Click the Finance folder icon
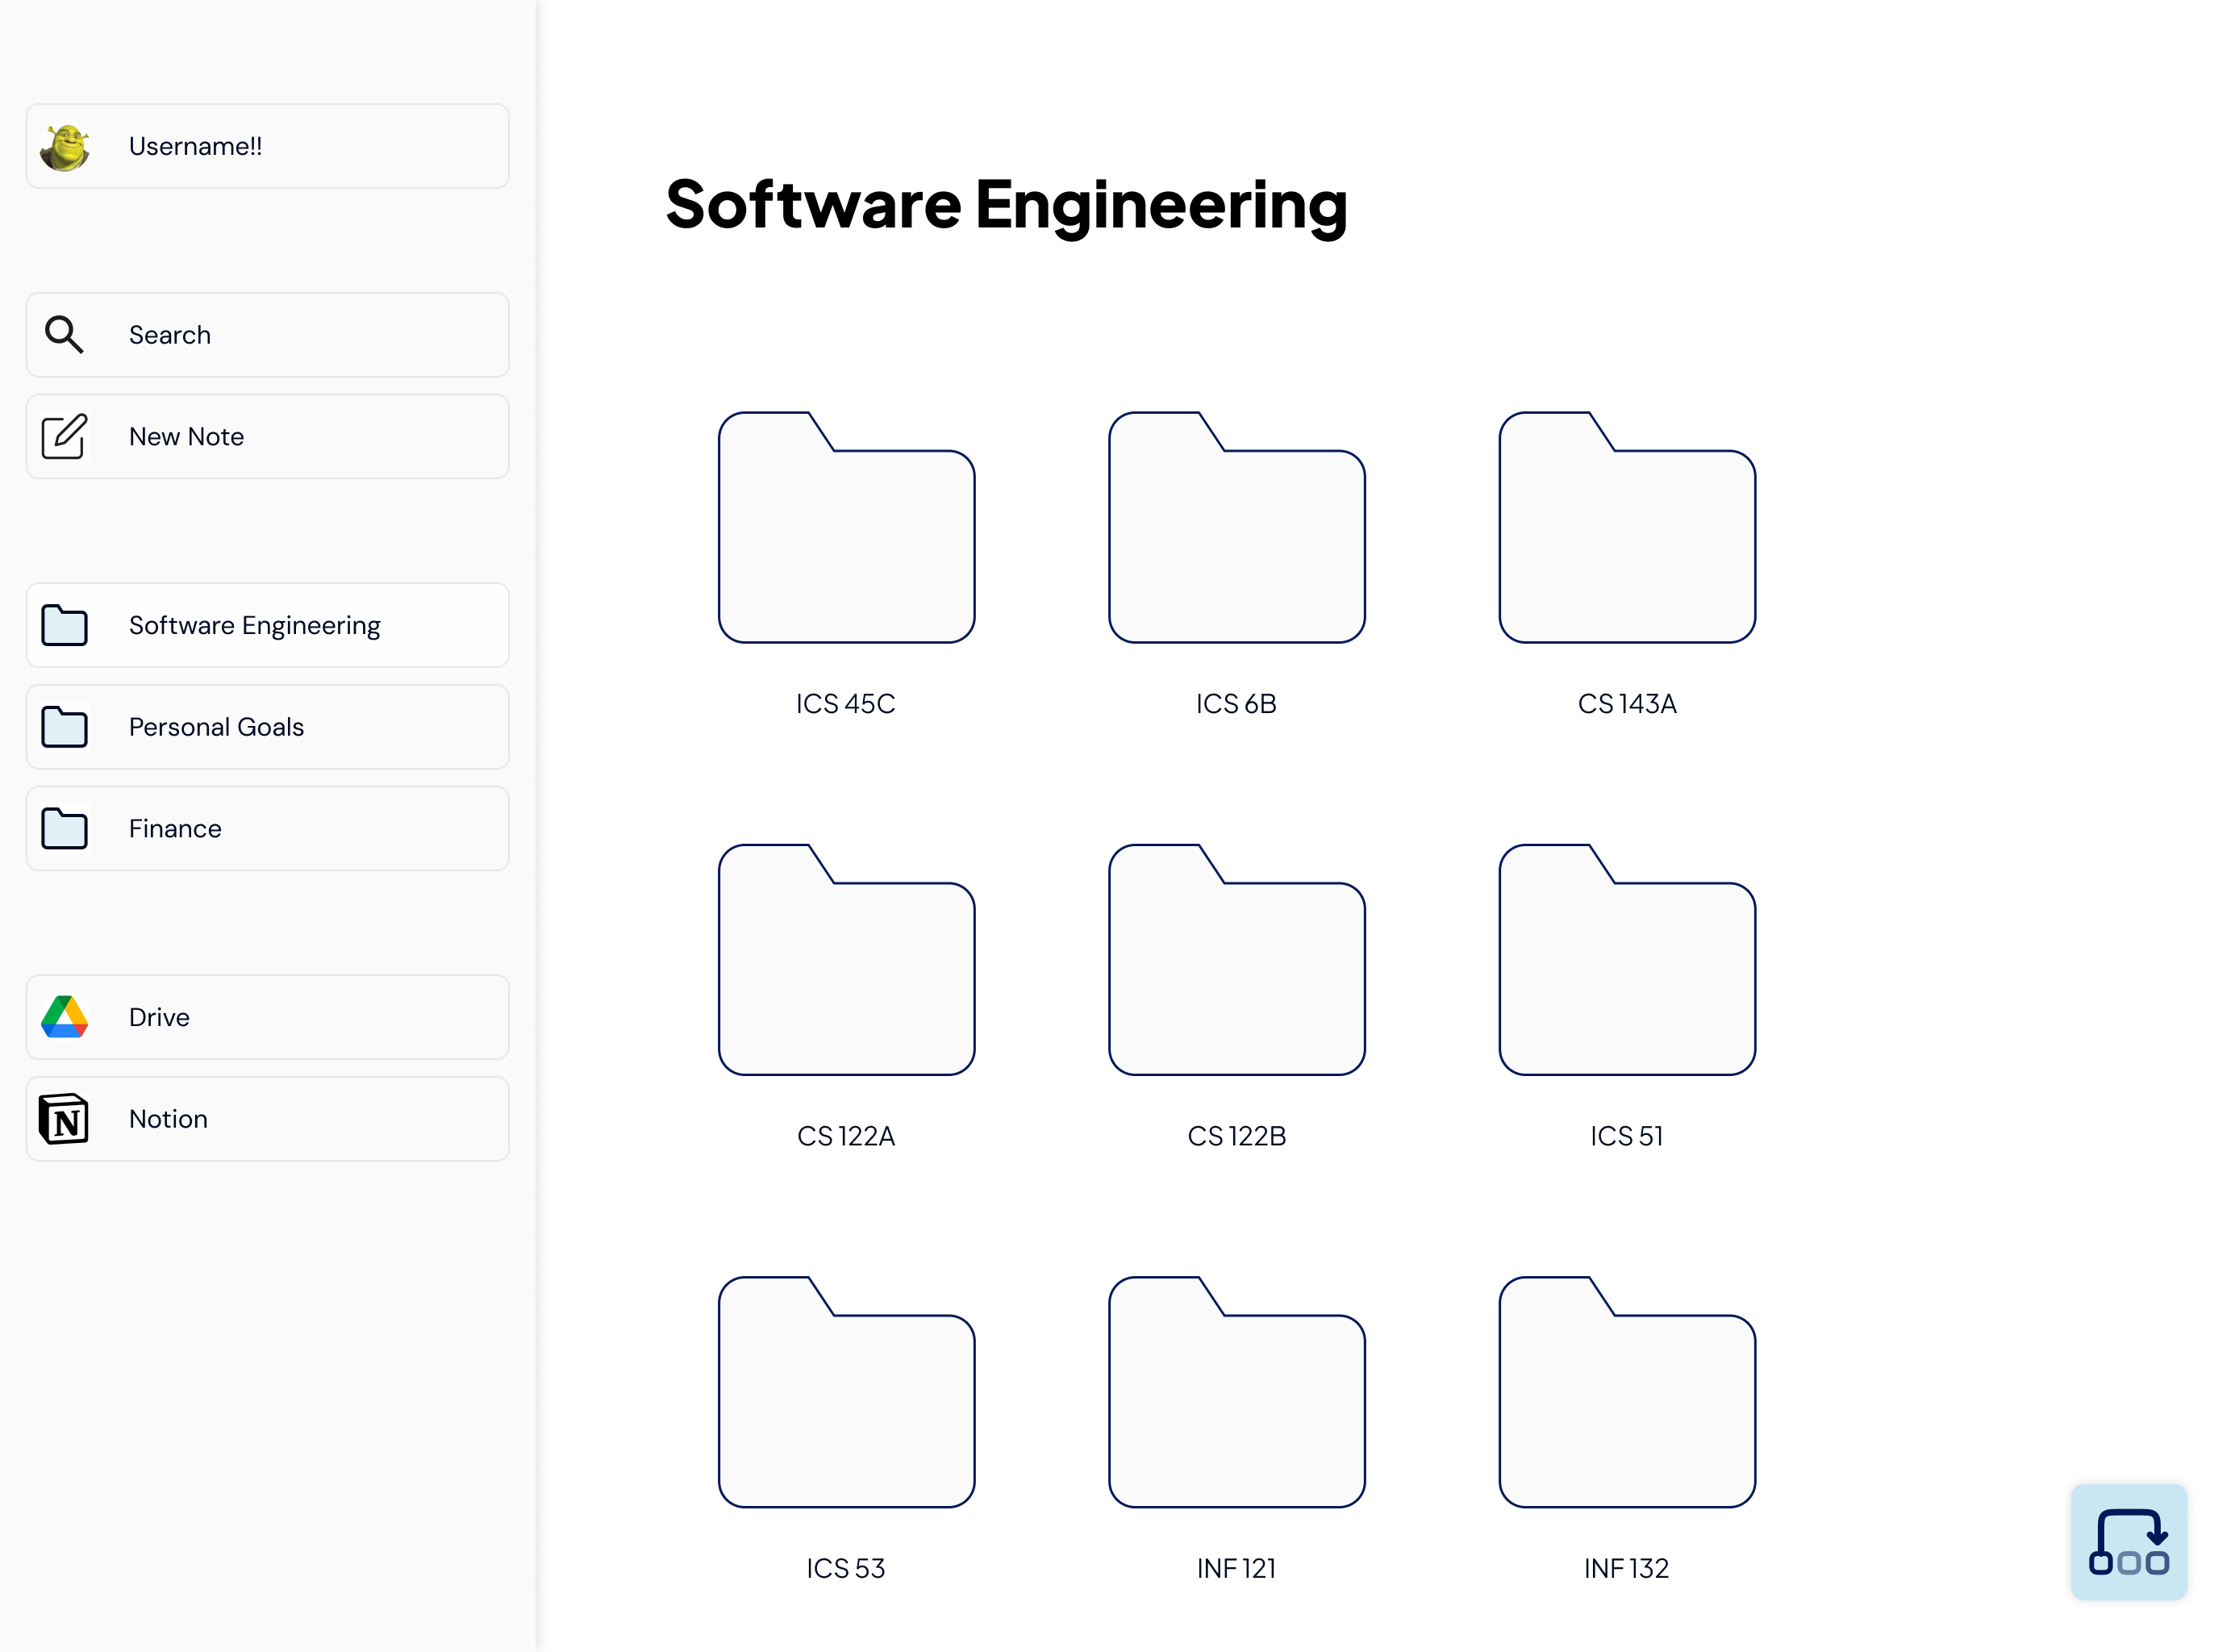The image size is (2239, 1652). (65, 829)
